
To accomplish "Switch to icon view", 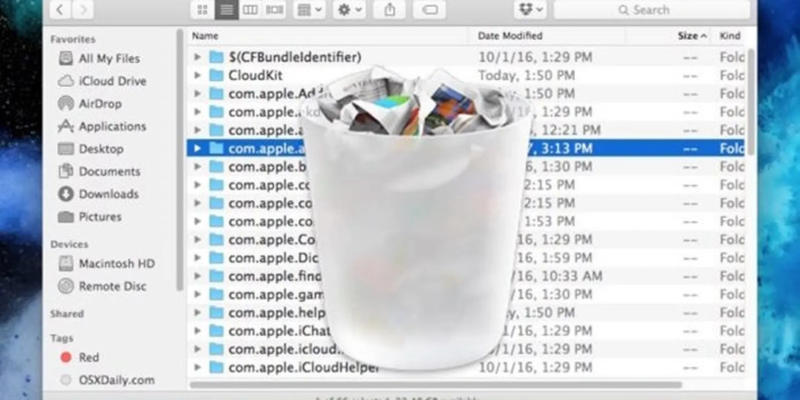I will pos(203,10).
